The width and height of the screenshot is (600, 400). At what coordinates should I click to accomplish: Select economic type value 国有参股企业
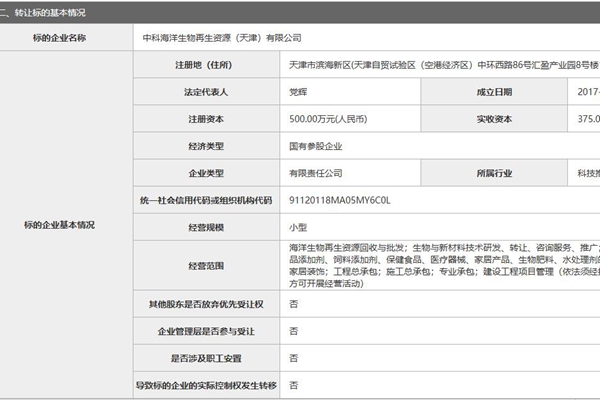[319, 145]
